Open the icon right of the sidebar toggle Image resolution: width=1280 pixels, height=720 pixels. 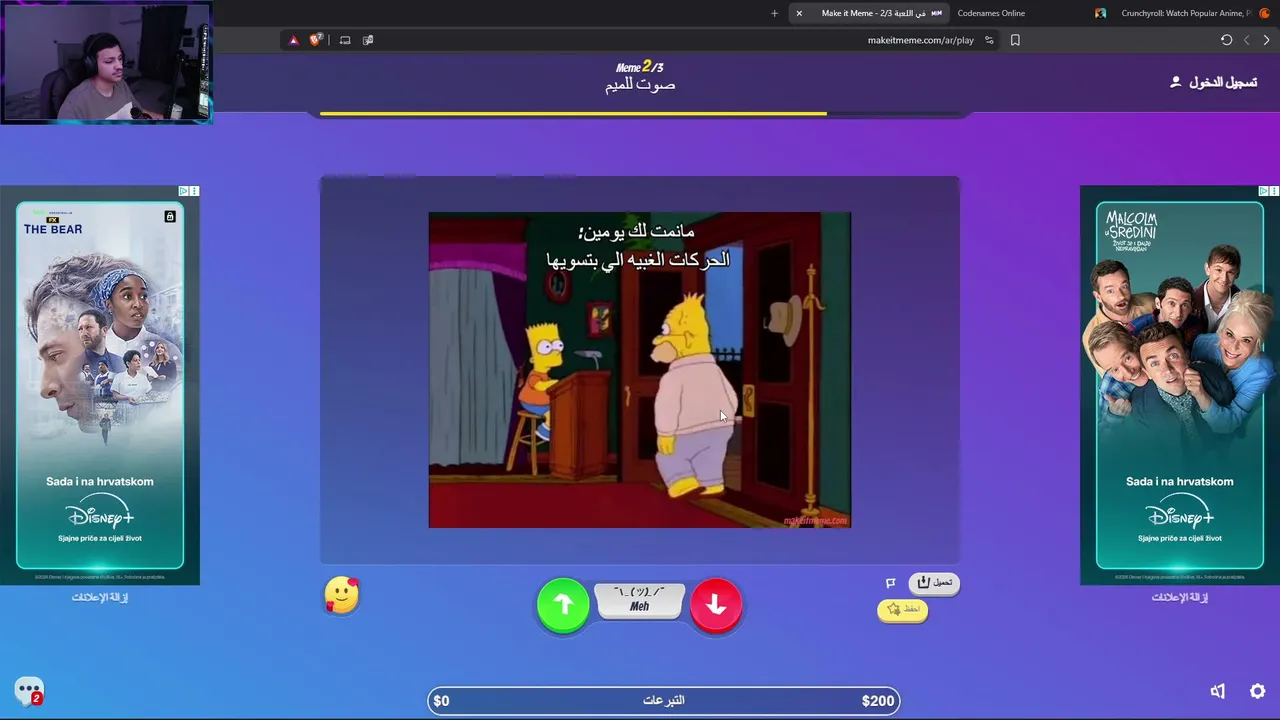(x=368, y=40)
